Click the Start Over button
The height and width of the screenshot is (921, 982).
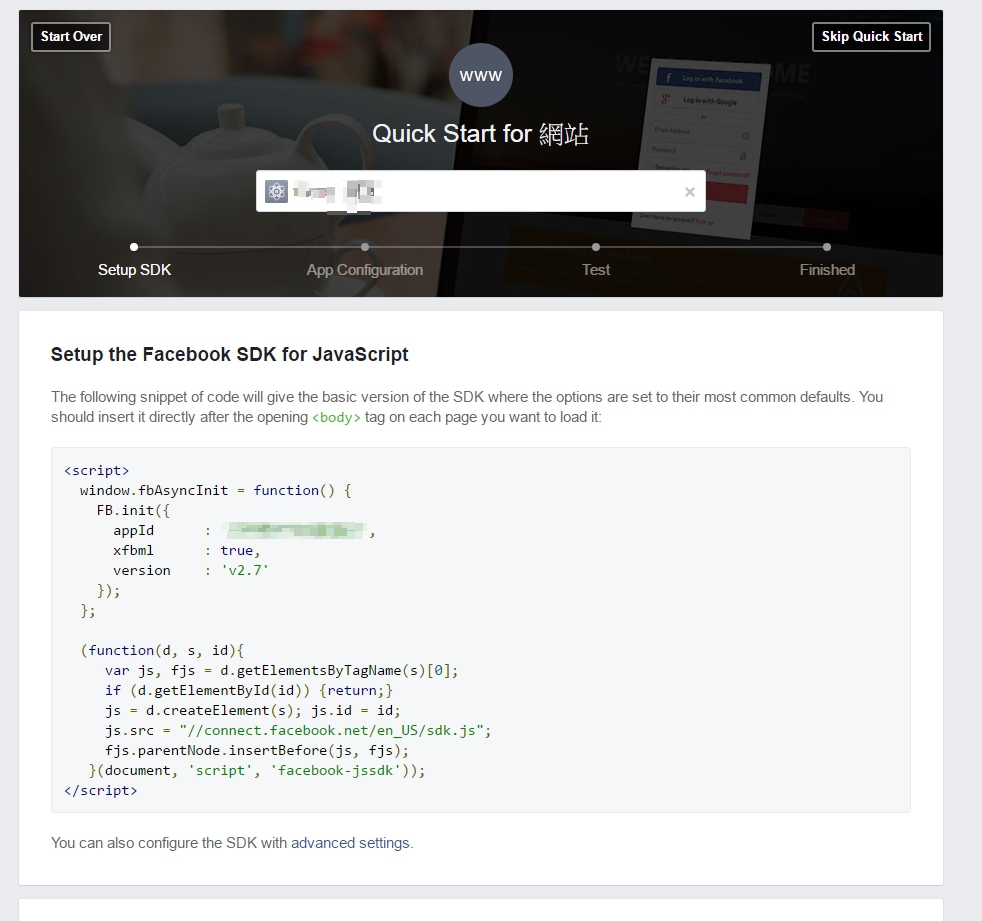coord(71,37)
